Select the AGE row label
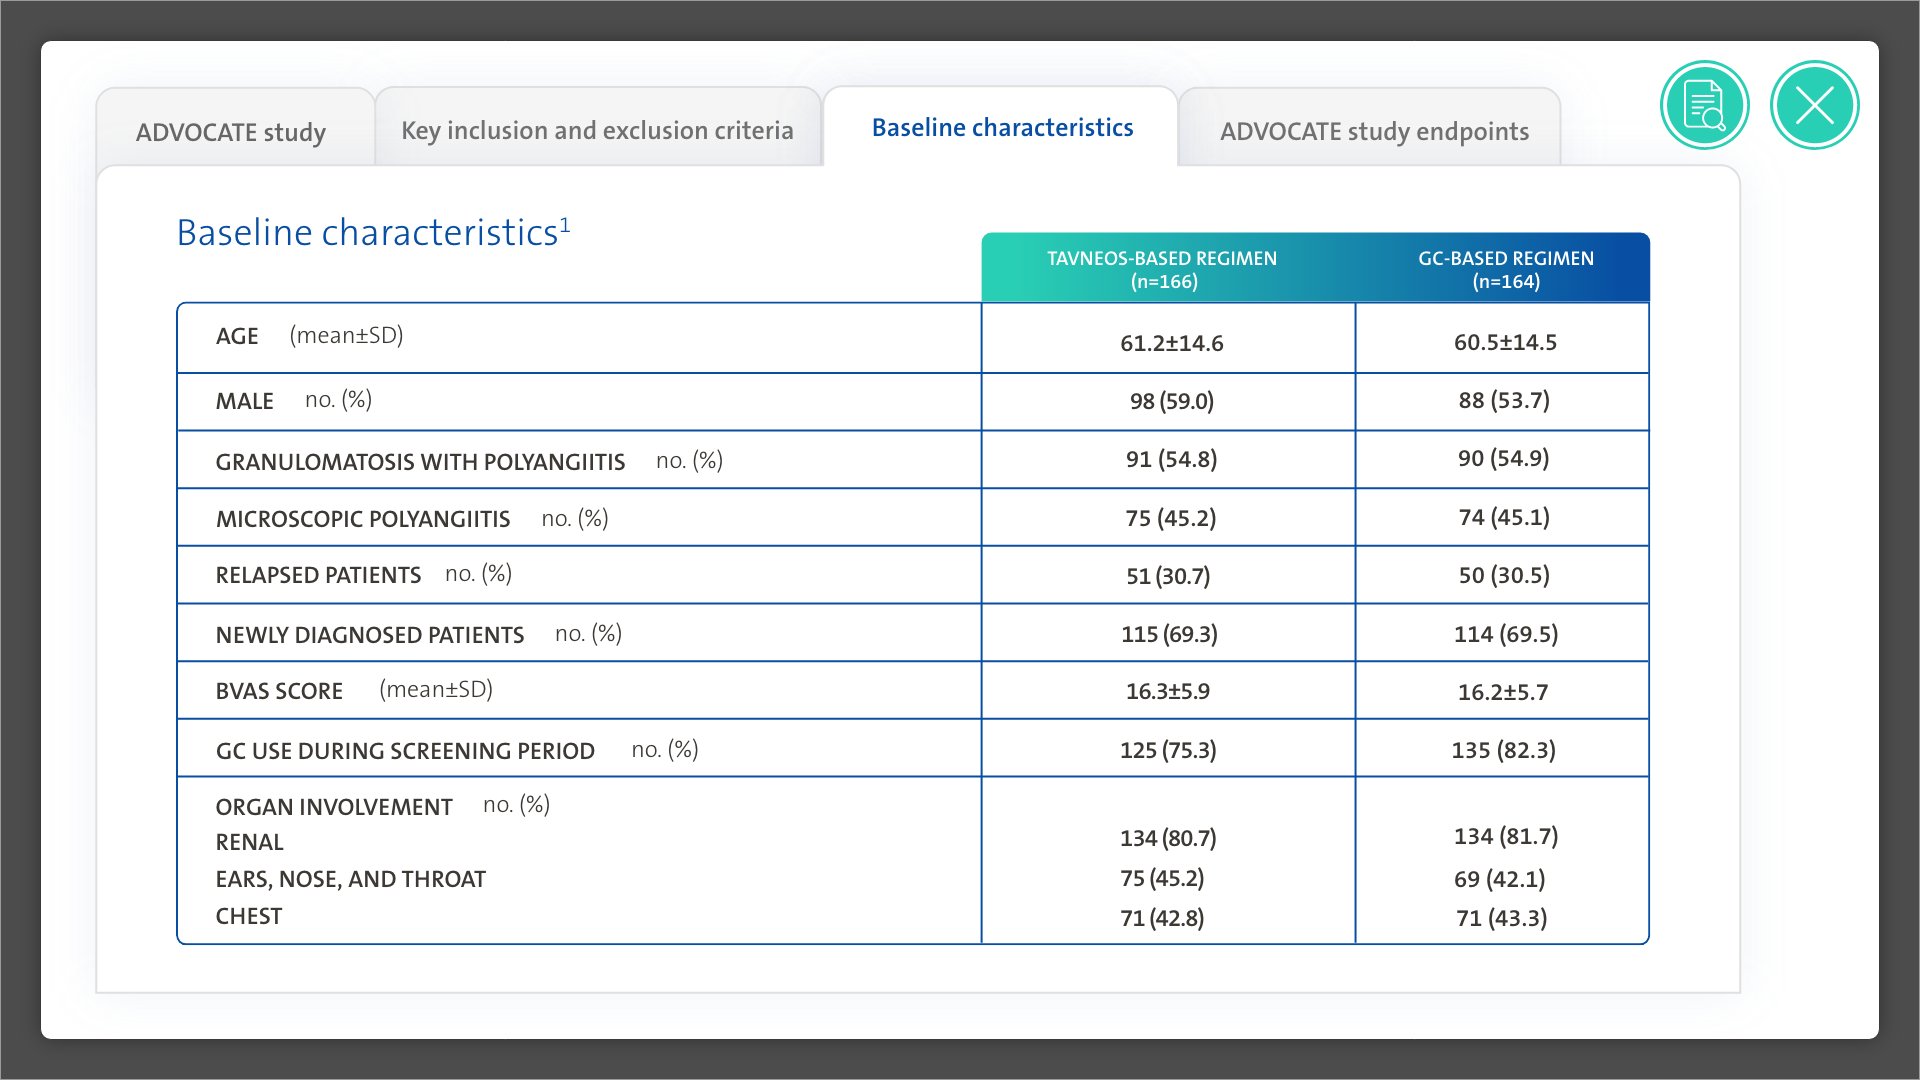 point(237,337)
